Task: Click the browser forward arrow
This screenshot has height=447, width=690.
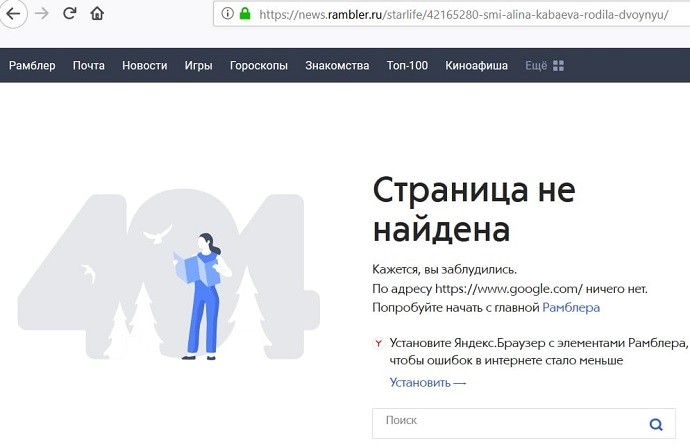Action: (x=42, y=14)
